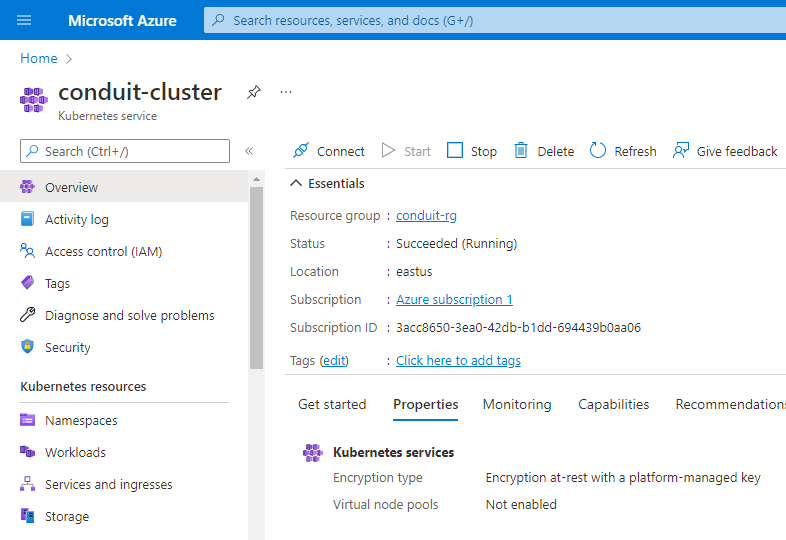Switch to the Capabilities tab
The width and height of the screenshot is (786, 540).
(x=614, y=404)
